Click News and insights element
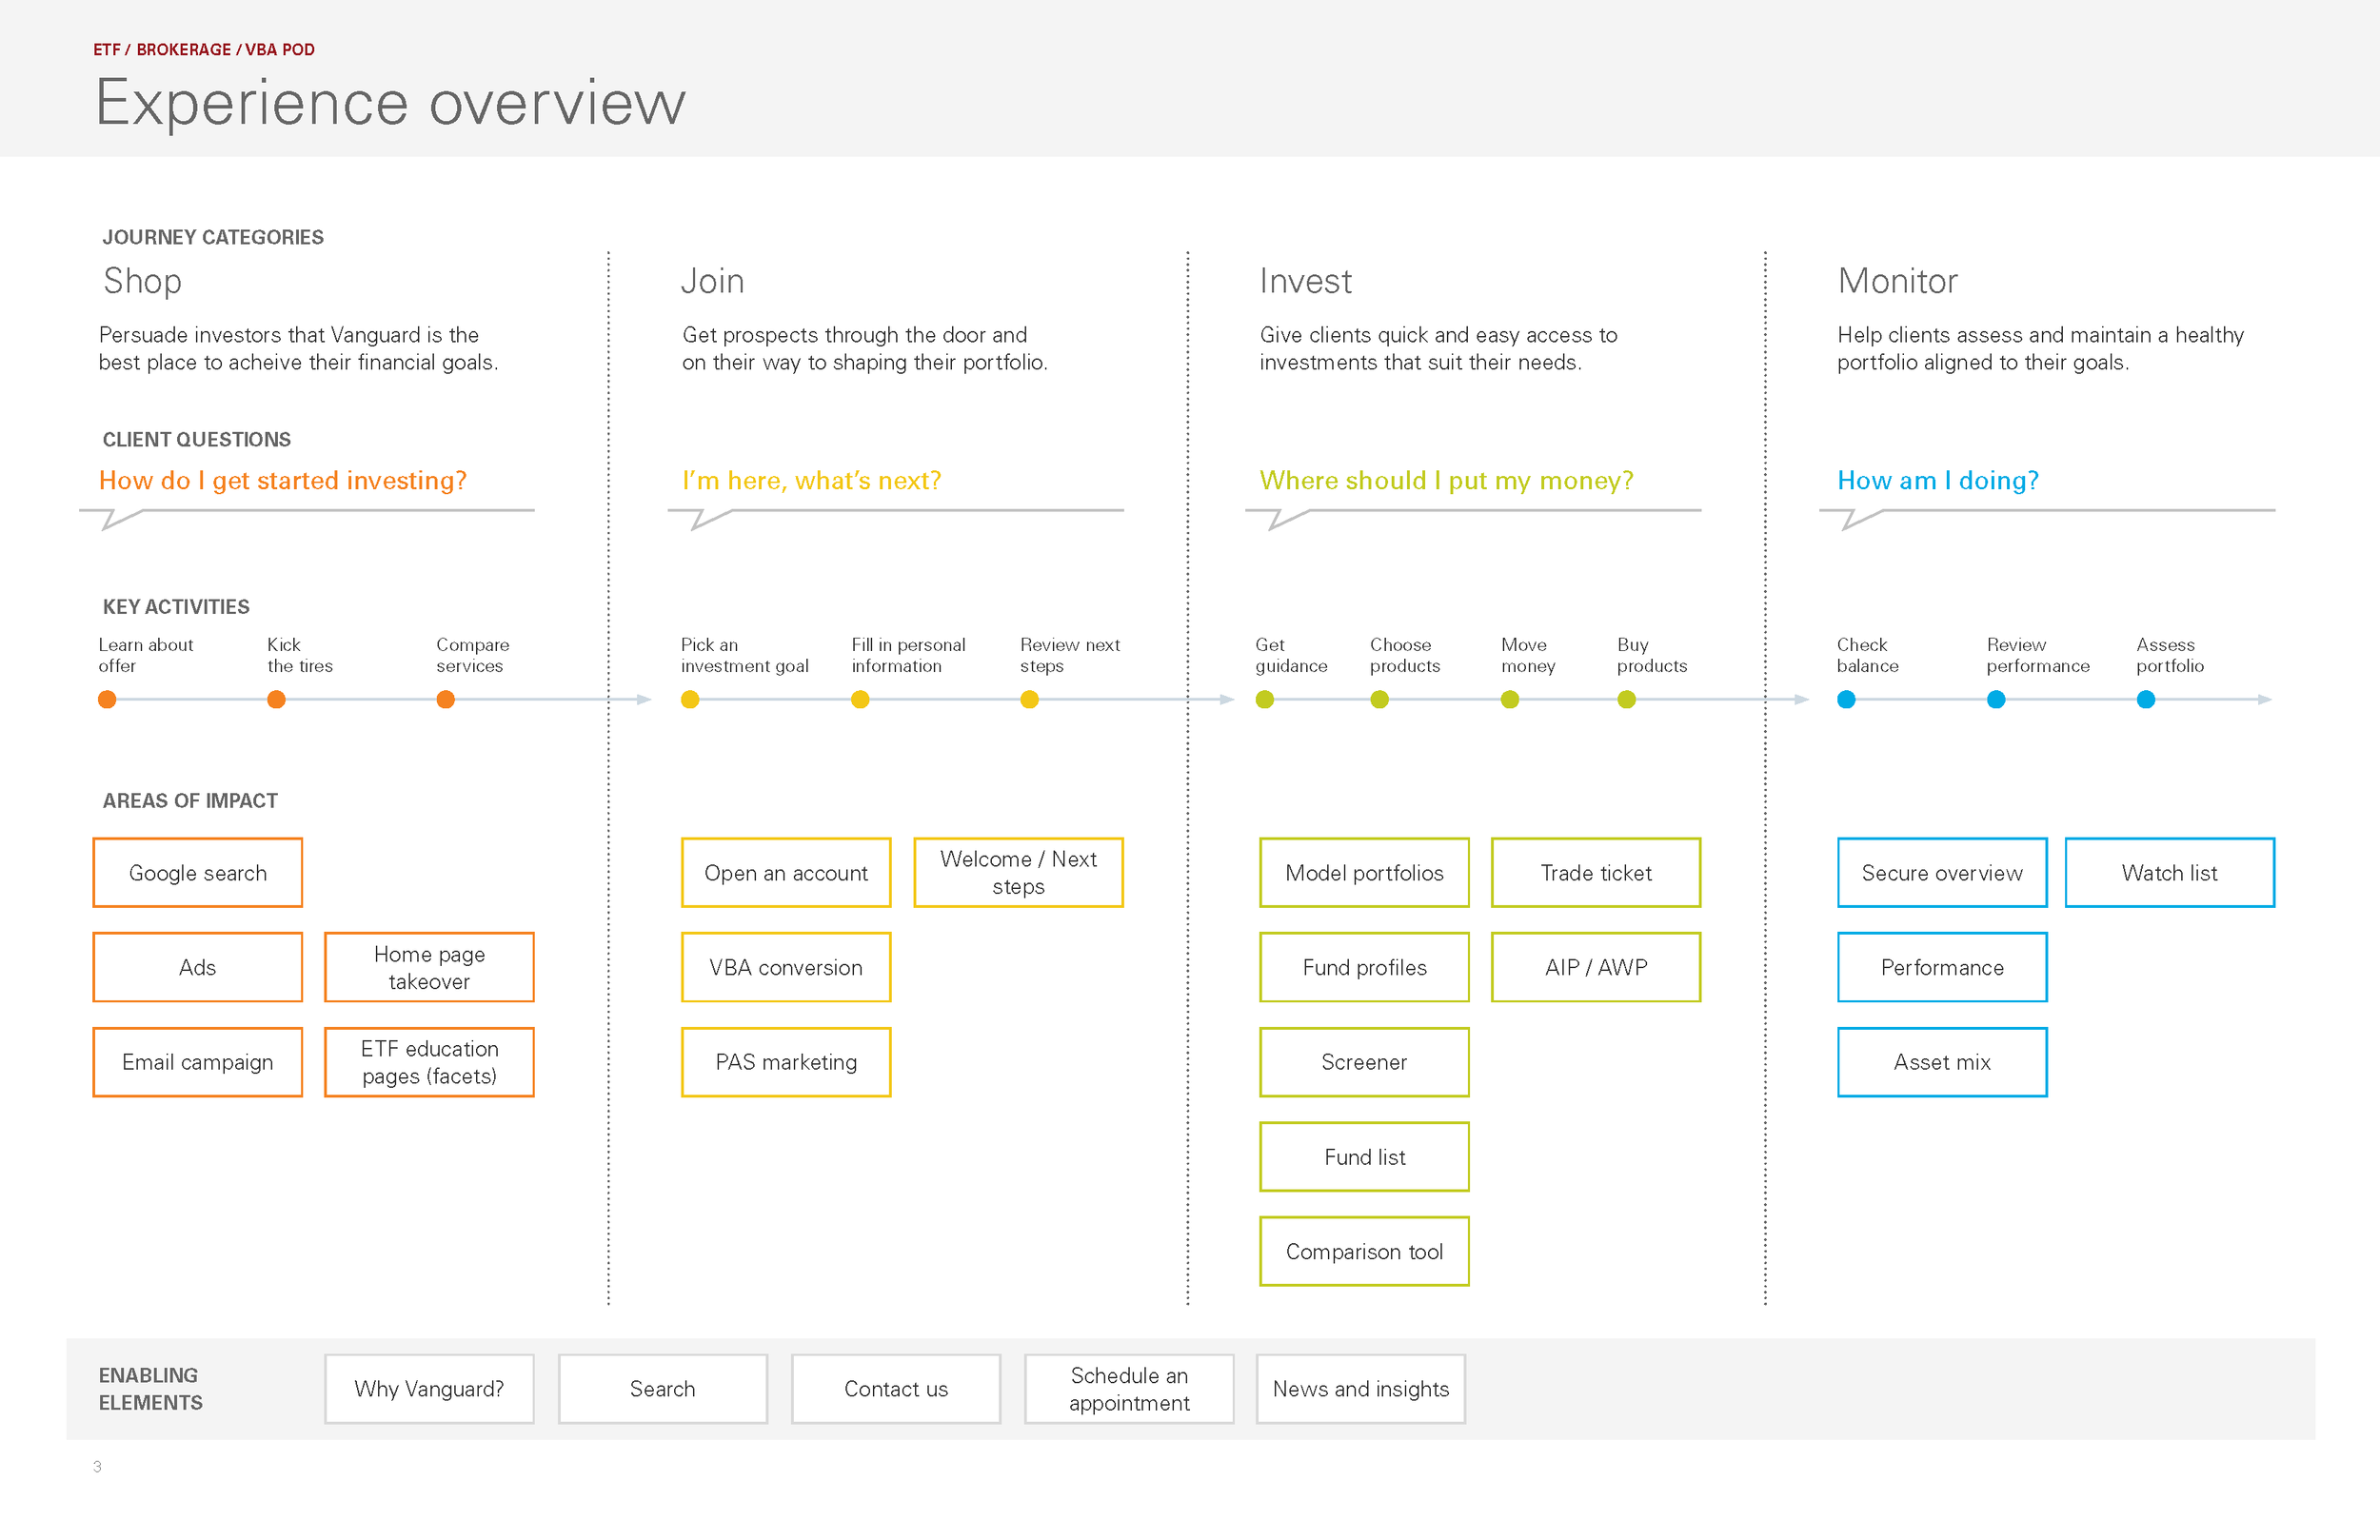The image size is (2380, 1540). pyautogui.click(x=1361, y=1389)
